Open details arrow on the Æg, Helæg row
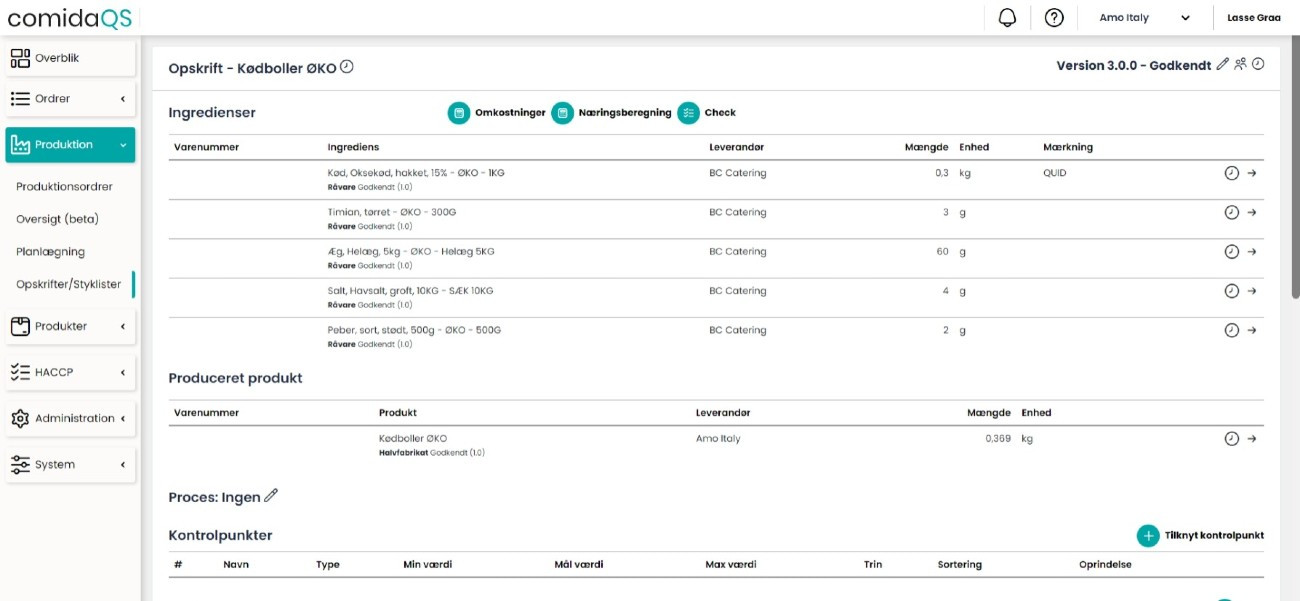 coord(1248,251)
